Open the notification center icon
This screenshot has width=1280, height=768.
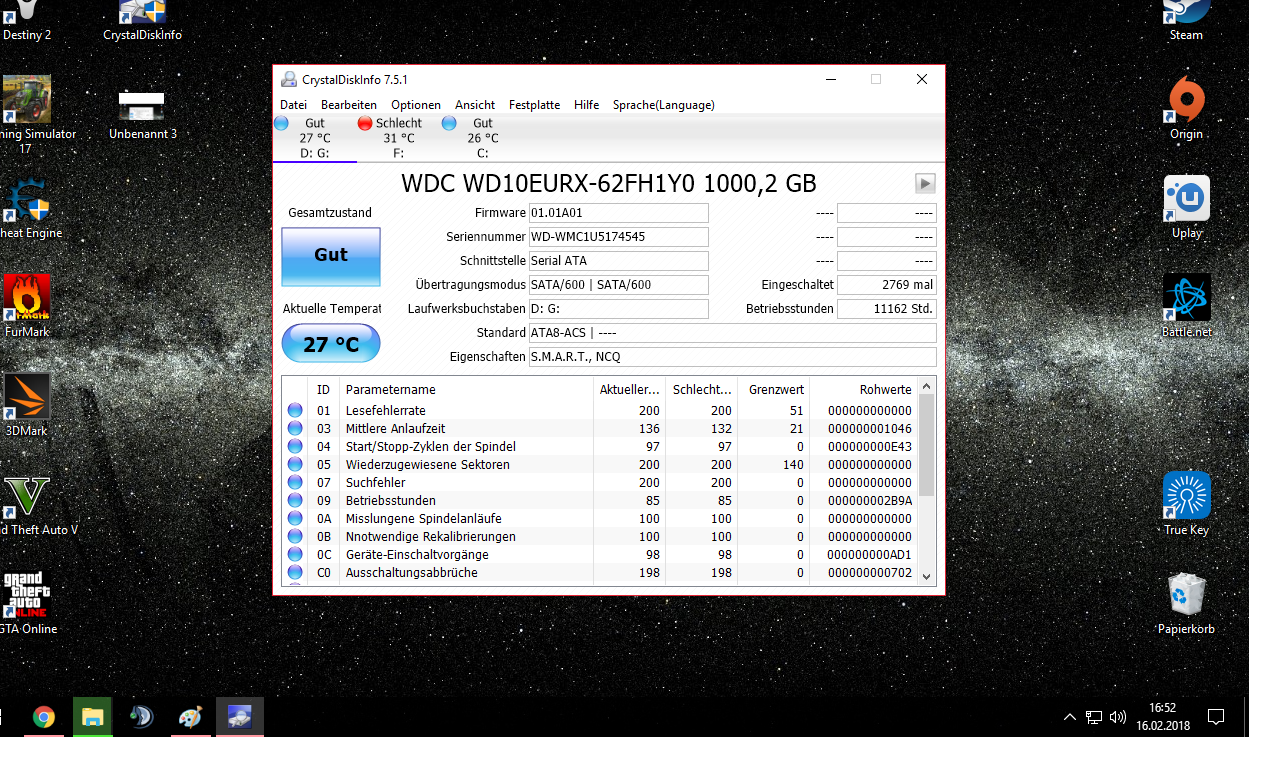click(x=1216, y=717)
